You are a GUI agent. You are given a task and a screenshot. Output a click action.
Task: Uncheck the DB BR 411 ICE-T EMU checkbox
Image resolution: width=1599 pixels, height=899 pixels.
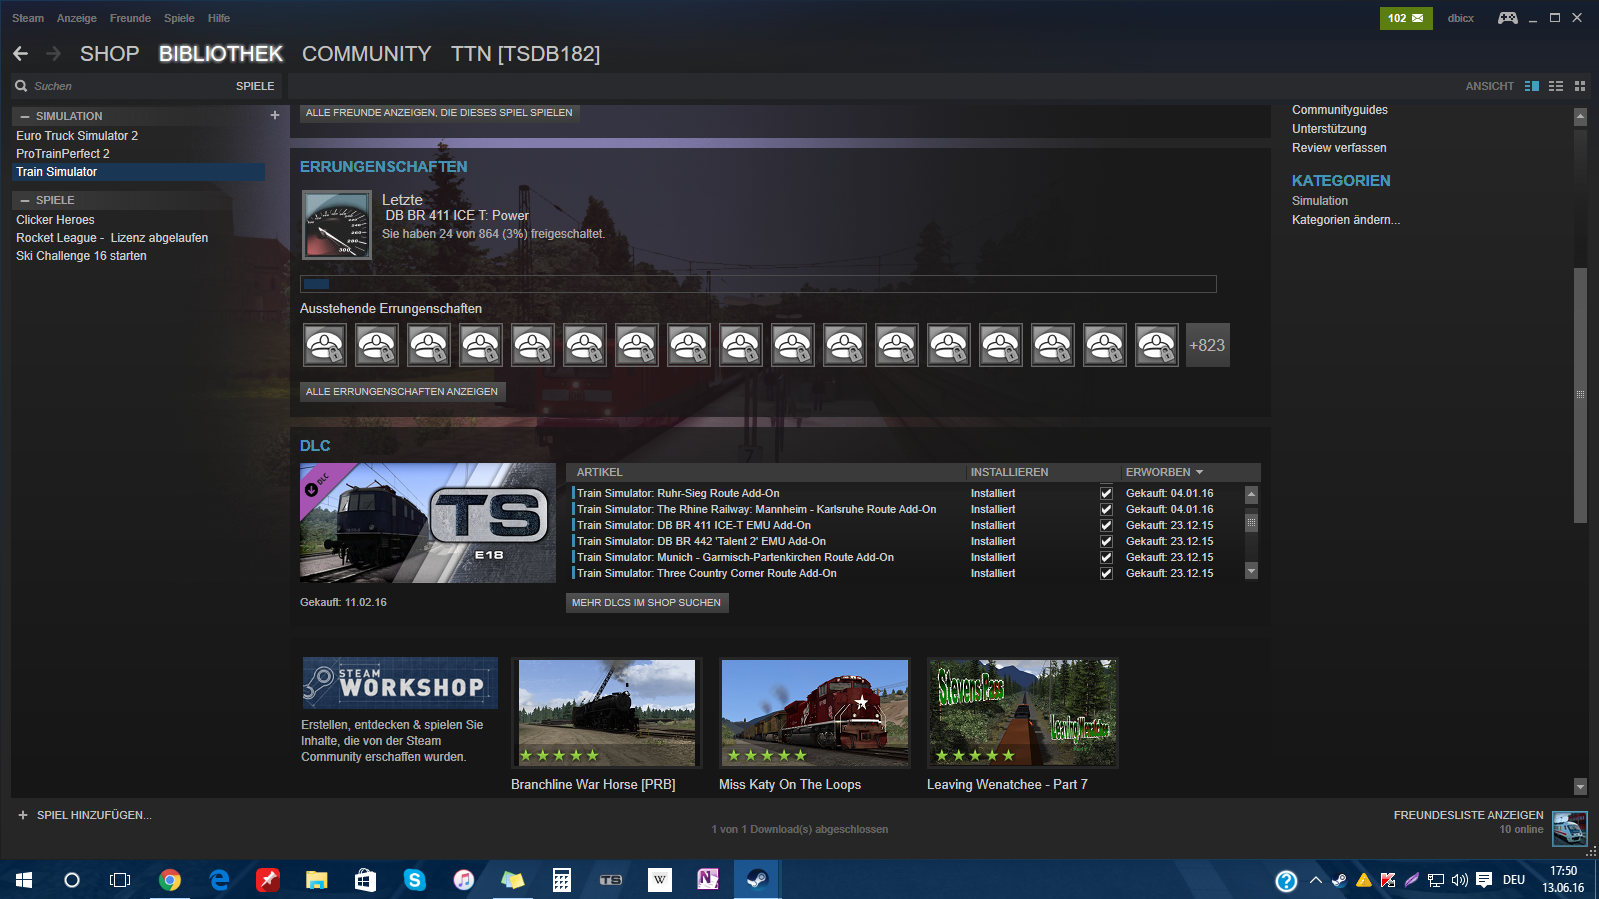[x=1106, y=525]
